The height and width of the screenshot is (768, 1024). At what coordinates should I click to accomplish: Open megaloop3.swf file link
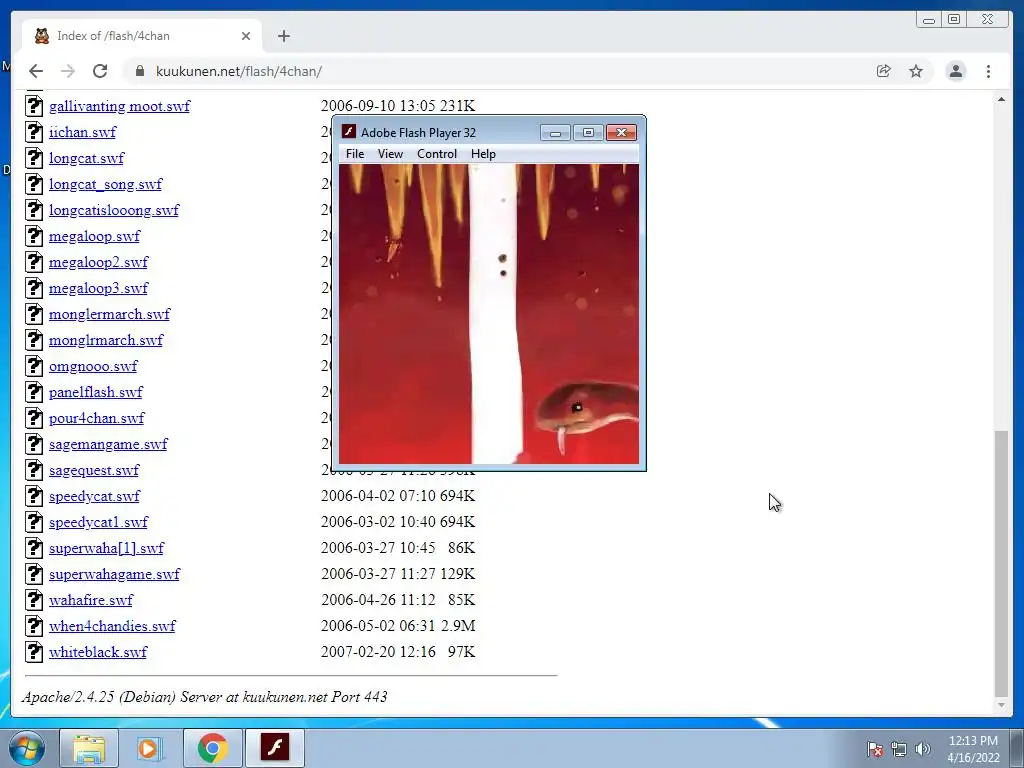coord(99,288)
